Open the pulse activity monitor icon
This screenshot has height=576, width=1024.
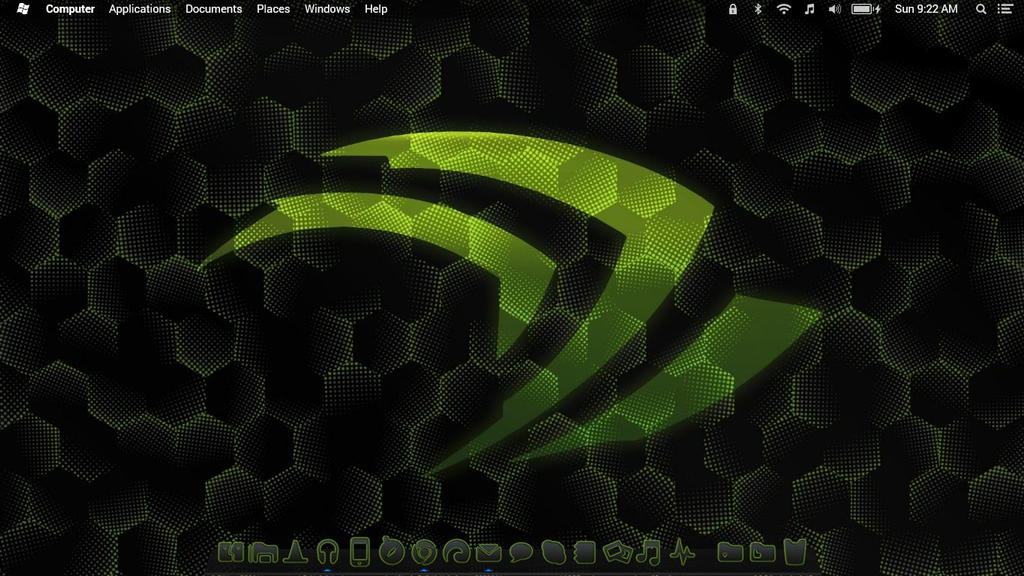coord(682,552)
